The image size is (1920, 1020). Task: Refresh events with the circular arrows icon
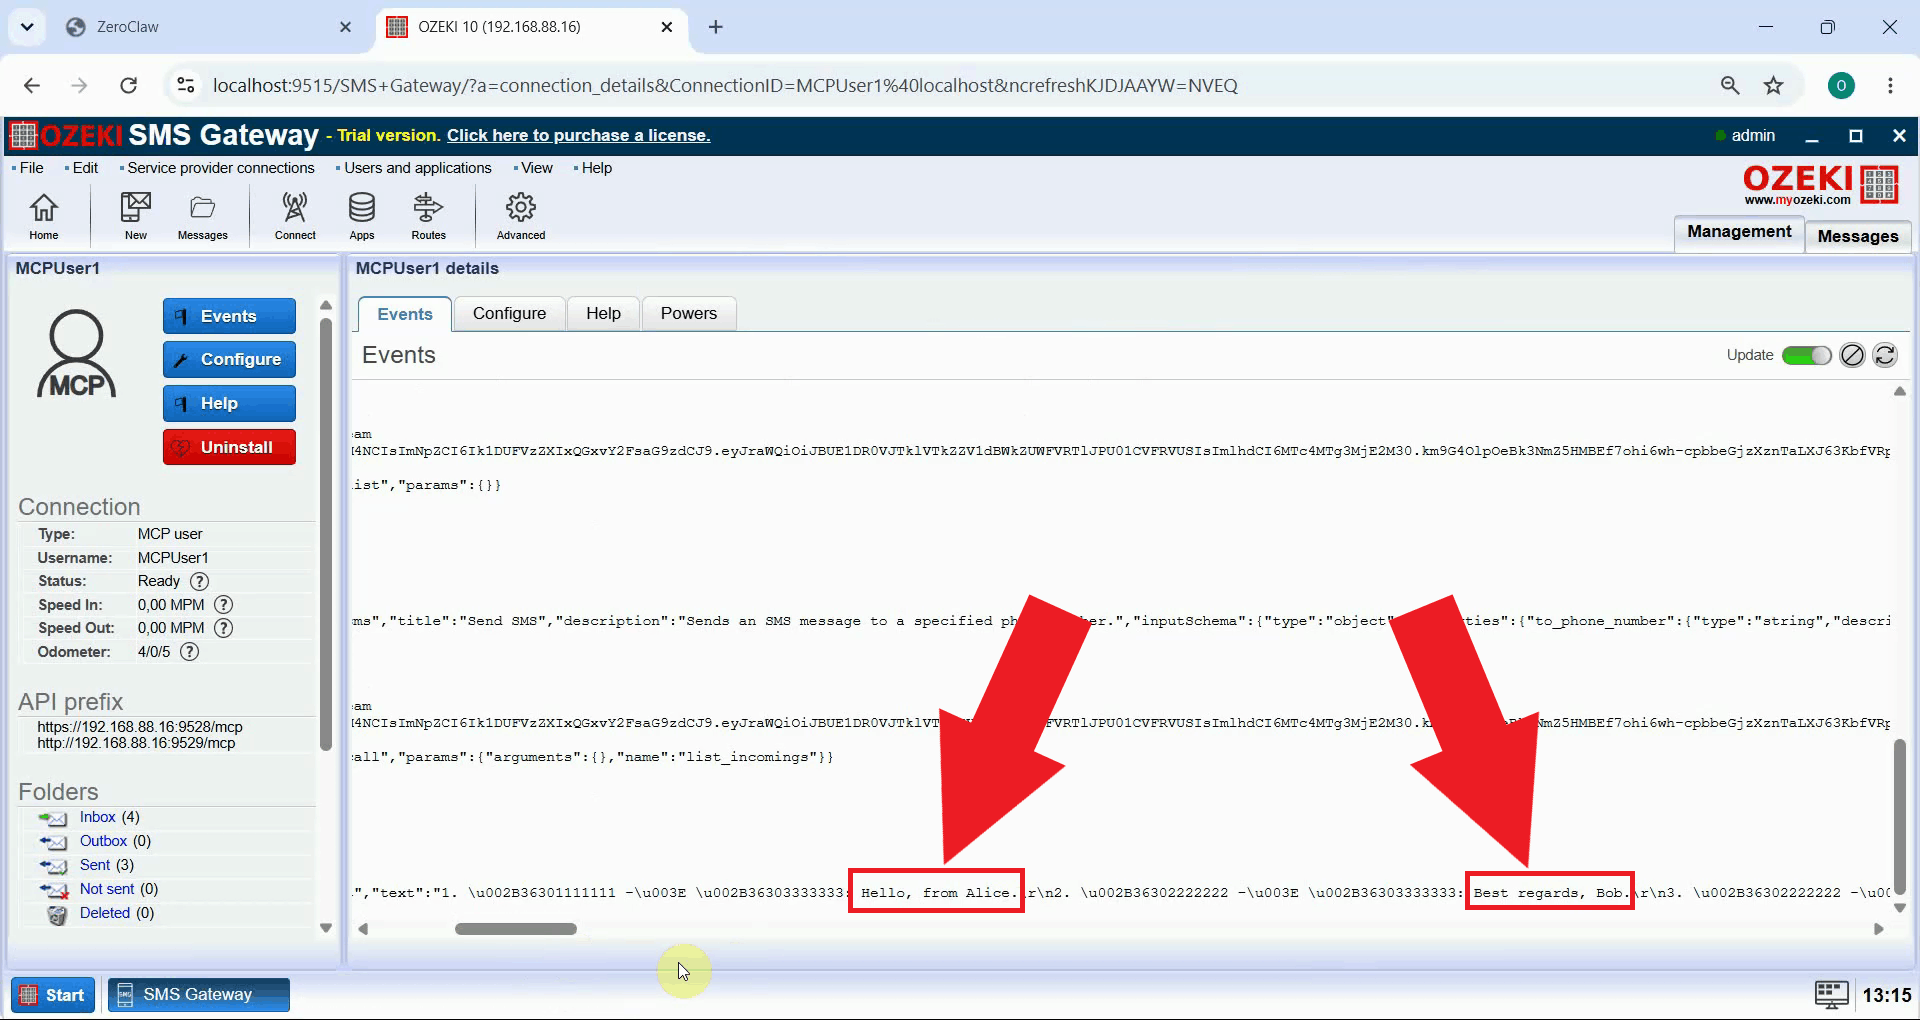1885,355
